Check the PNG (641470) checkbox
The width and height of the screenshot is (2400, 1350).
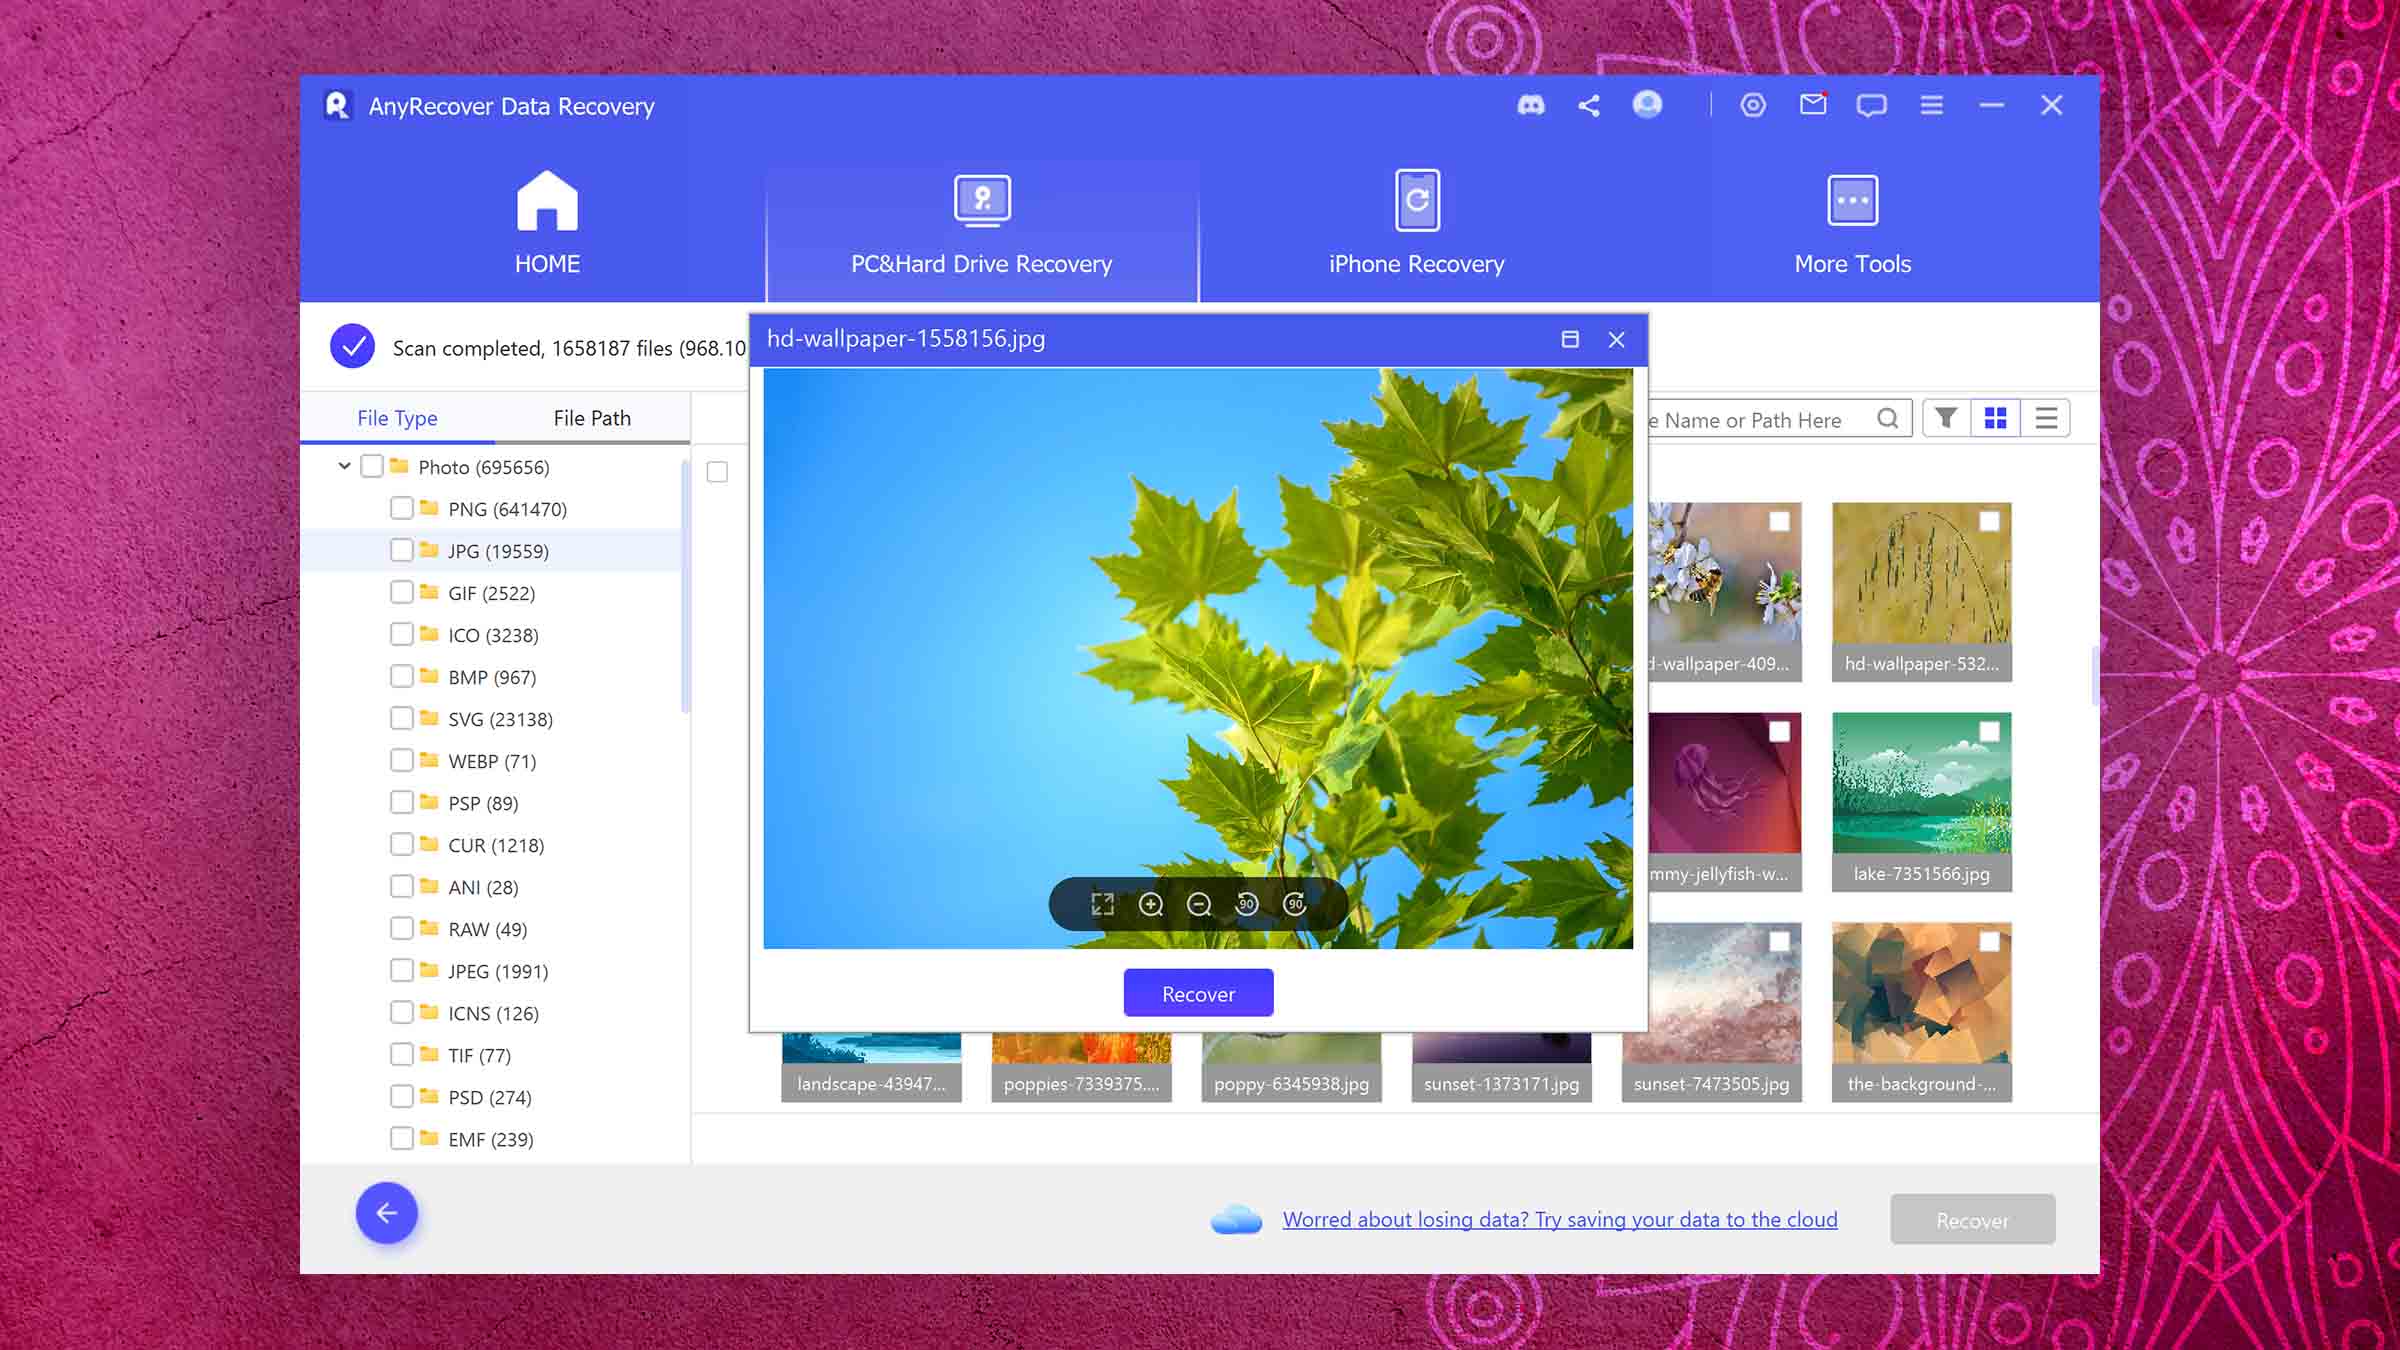click(x=402, y=508)
